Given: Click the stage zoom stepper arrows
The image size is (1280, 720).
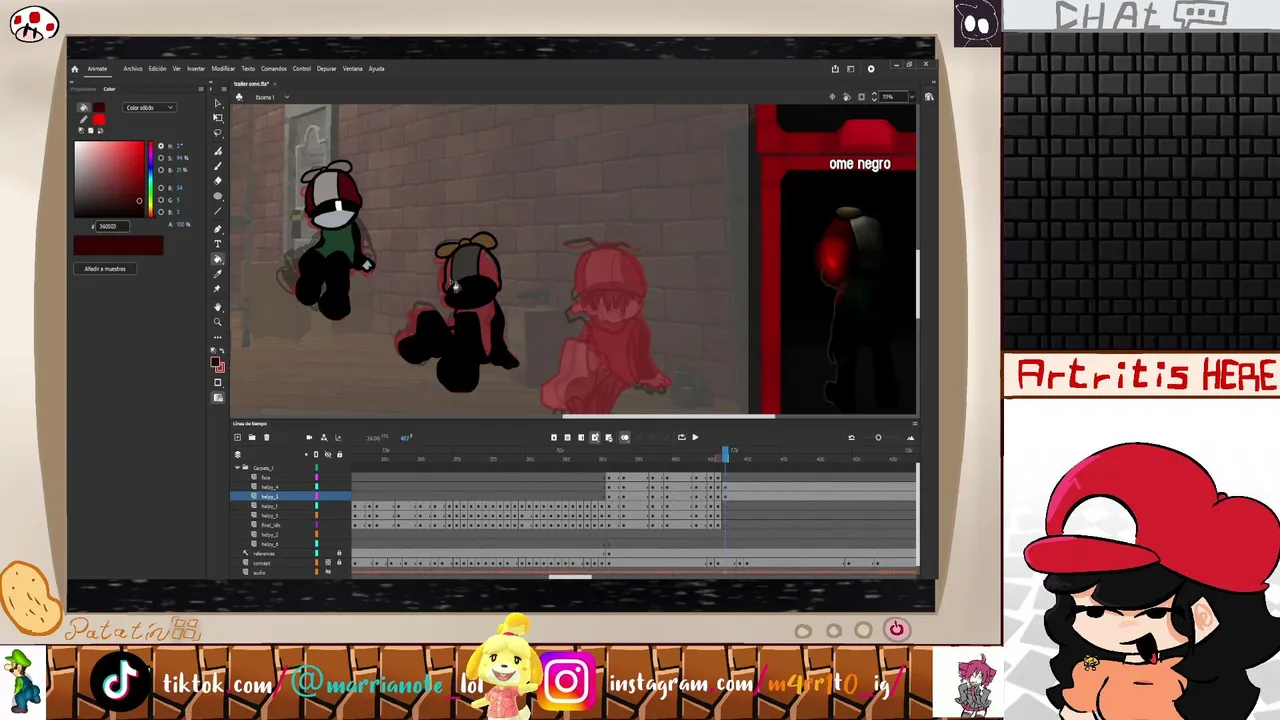Looking at the screenshot, I should coord(875,97).
